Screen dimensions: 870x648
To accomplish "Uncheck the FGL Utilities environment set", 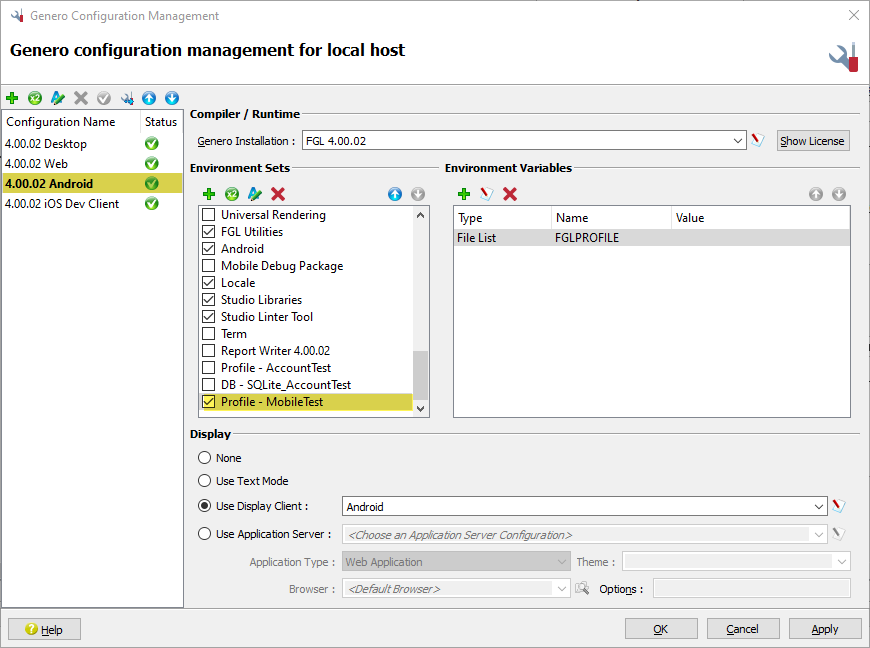I will click(209, 231).
